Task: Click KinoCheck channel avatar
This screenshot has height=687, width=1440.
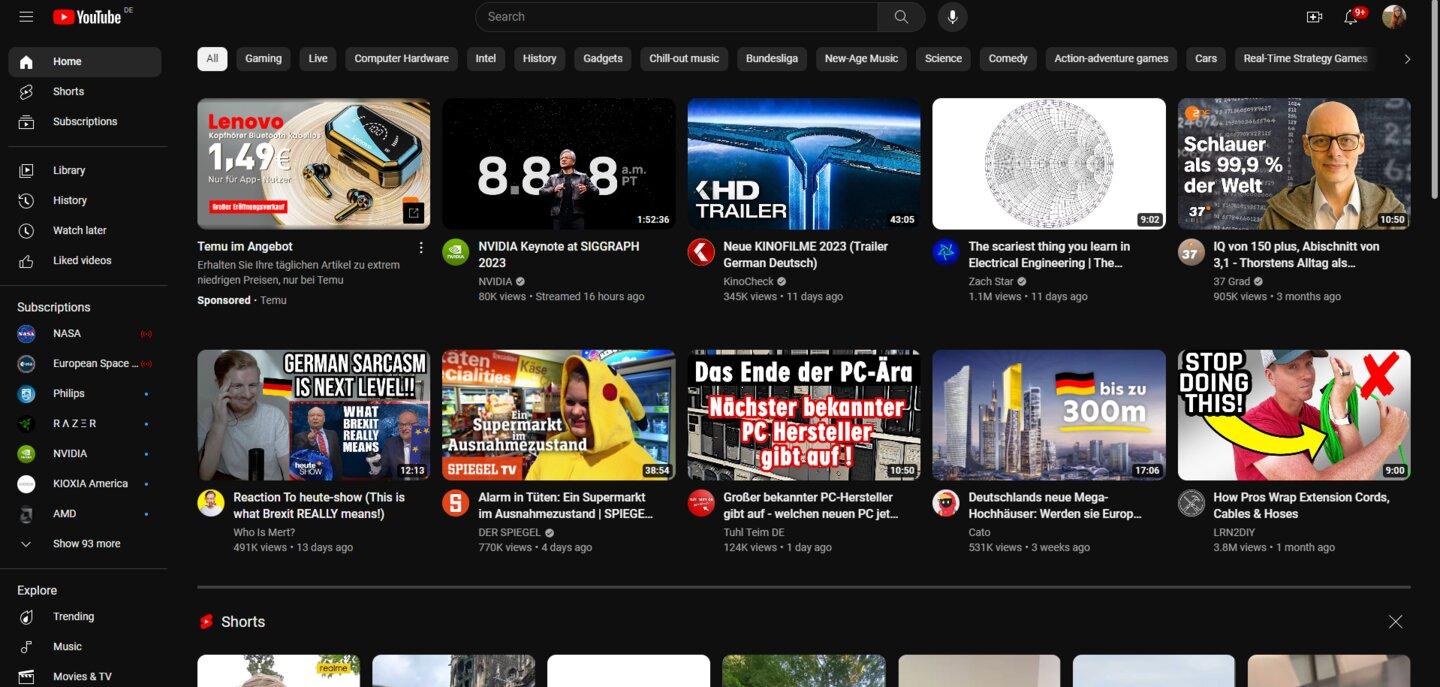Action: click(701, 252)
